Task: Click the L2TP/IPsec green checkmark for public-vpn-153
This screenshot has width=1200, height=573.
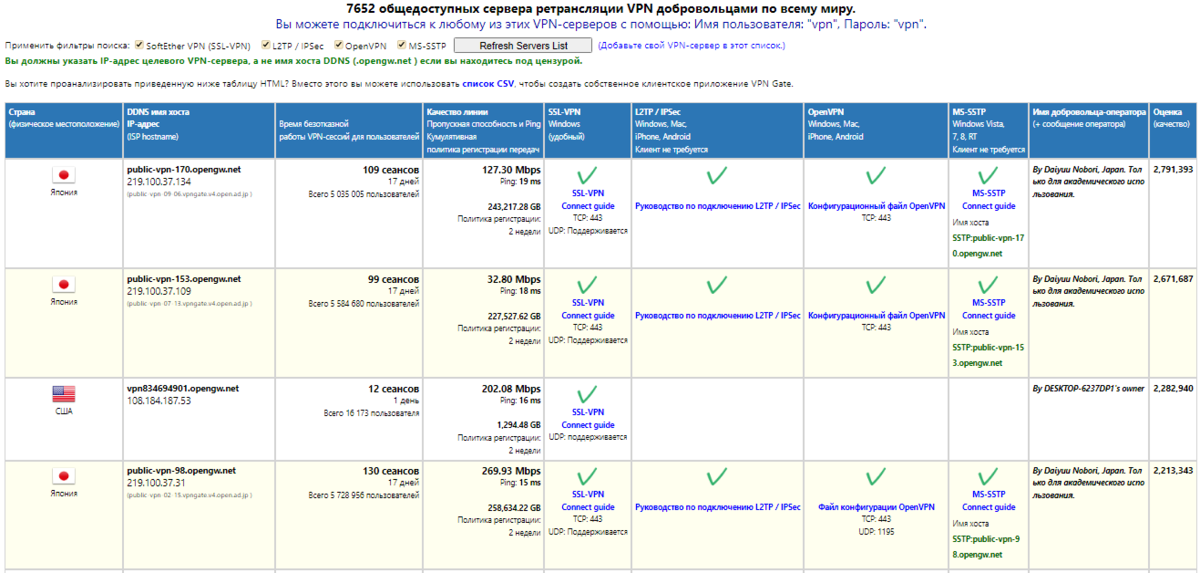Action: pyautogui.click(x=716, y=285)
